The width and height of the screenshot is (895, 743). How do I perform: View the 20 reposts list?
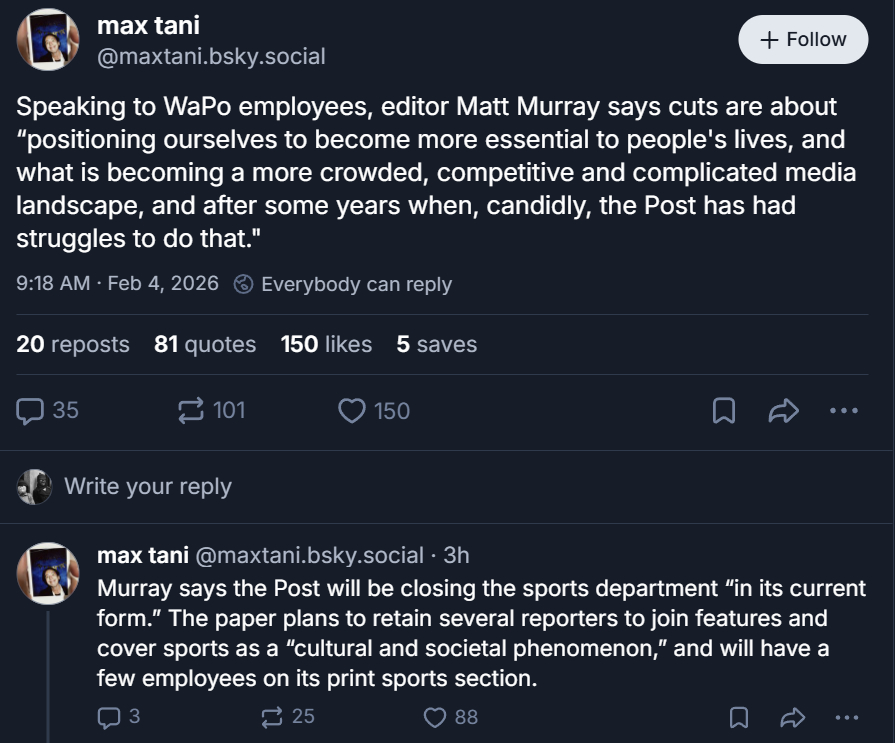point(73,344)
